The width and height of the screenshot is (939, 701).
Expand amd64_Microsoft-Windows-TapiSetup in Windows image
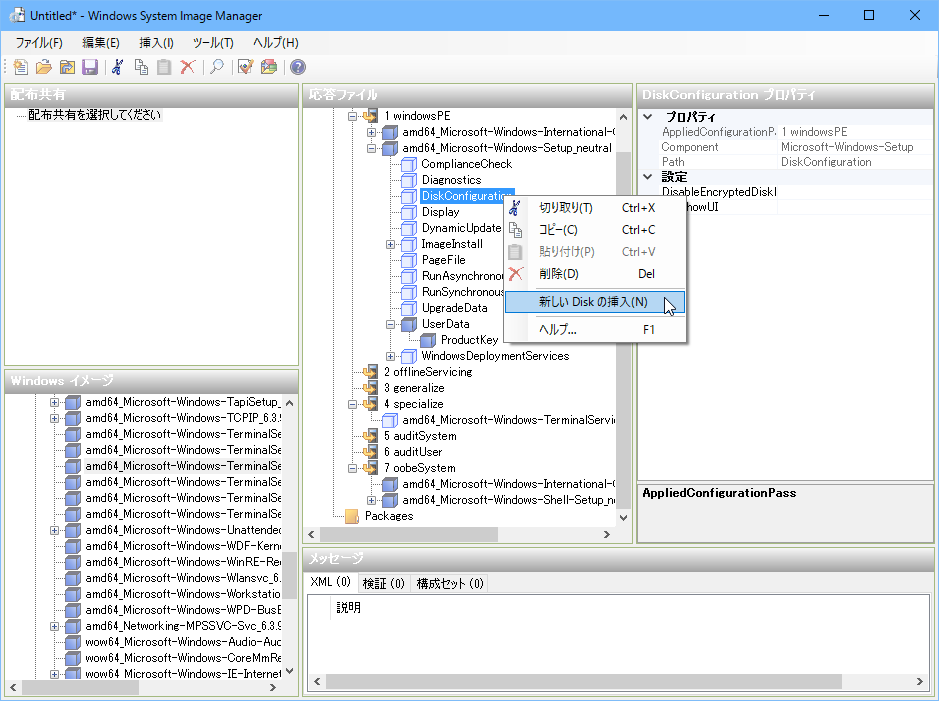tap(54, 402)
